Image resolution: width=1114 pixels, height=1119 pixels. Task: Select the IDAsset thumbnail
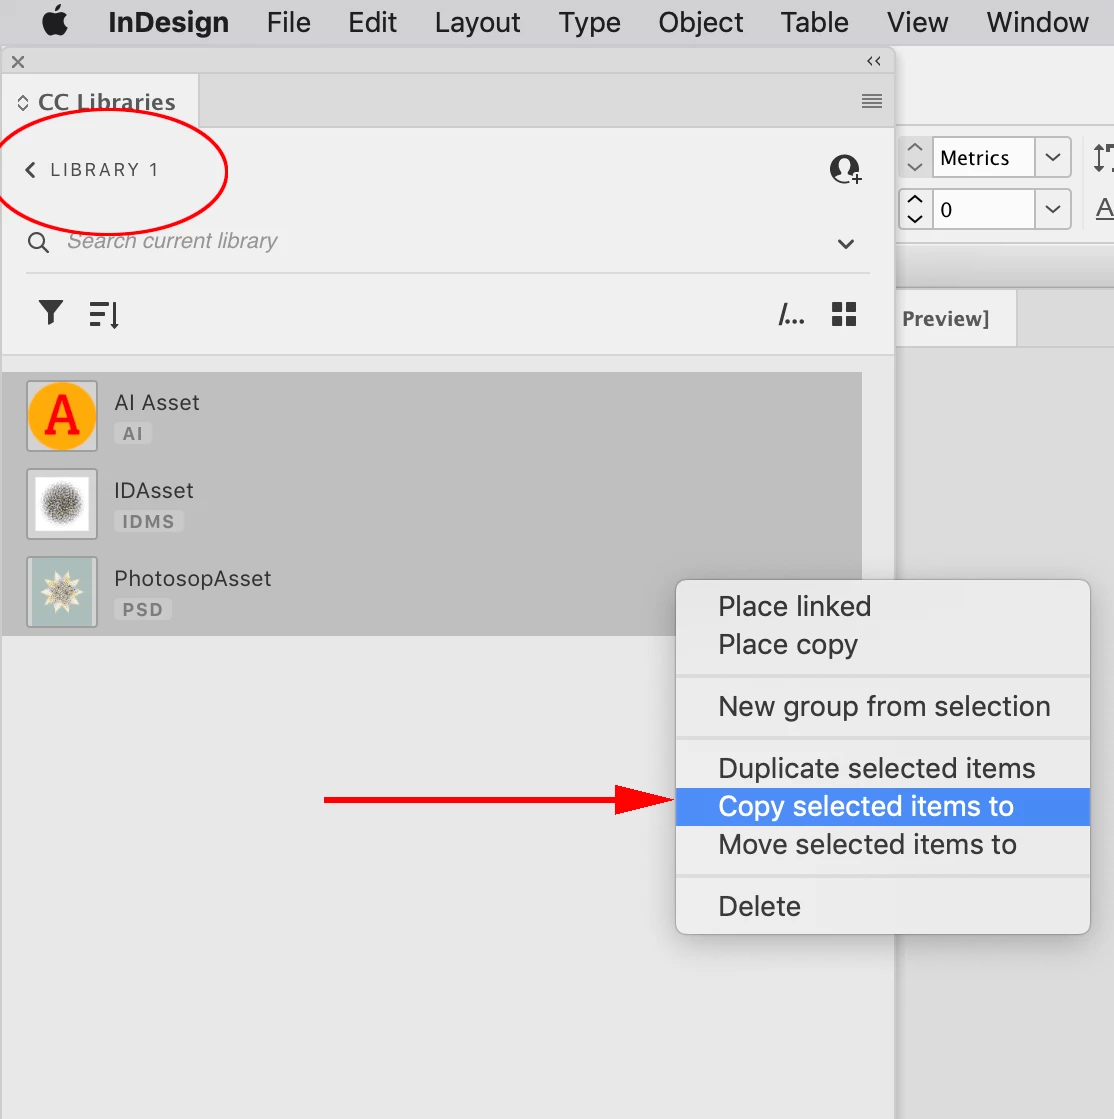[x=62, y=504]
